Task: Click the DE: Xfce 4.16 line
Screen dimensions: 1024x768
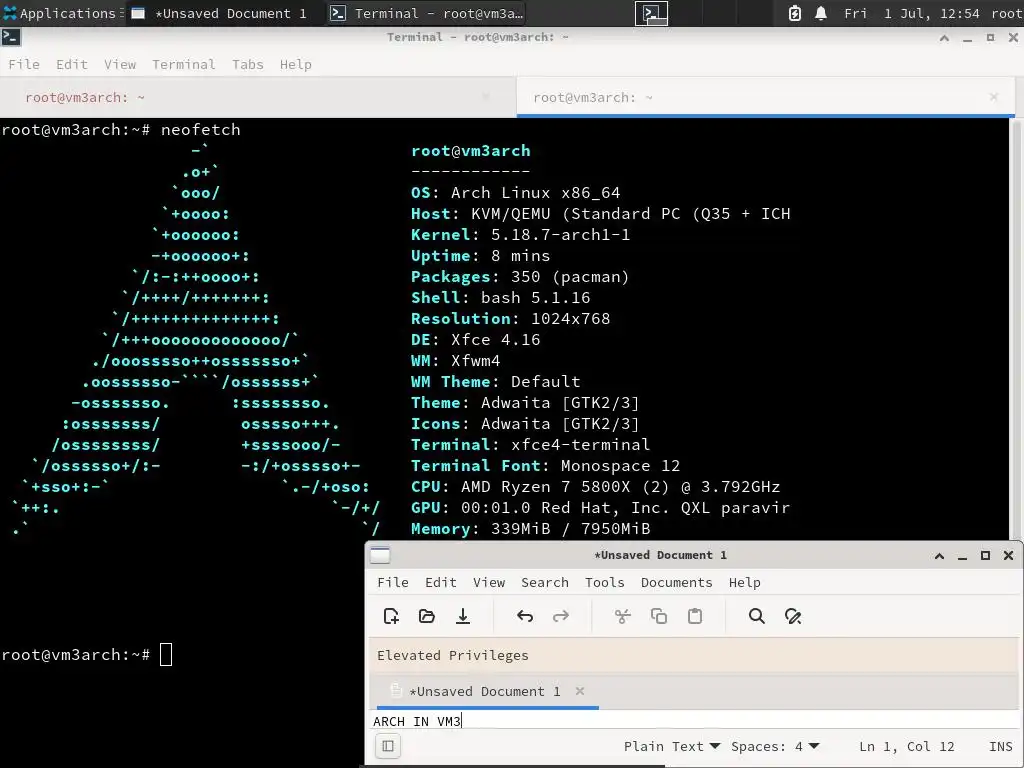Action: point(475,340)
